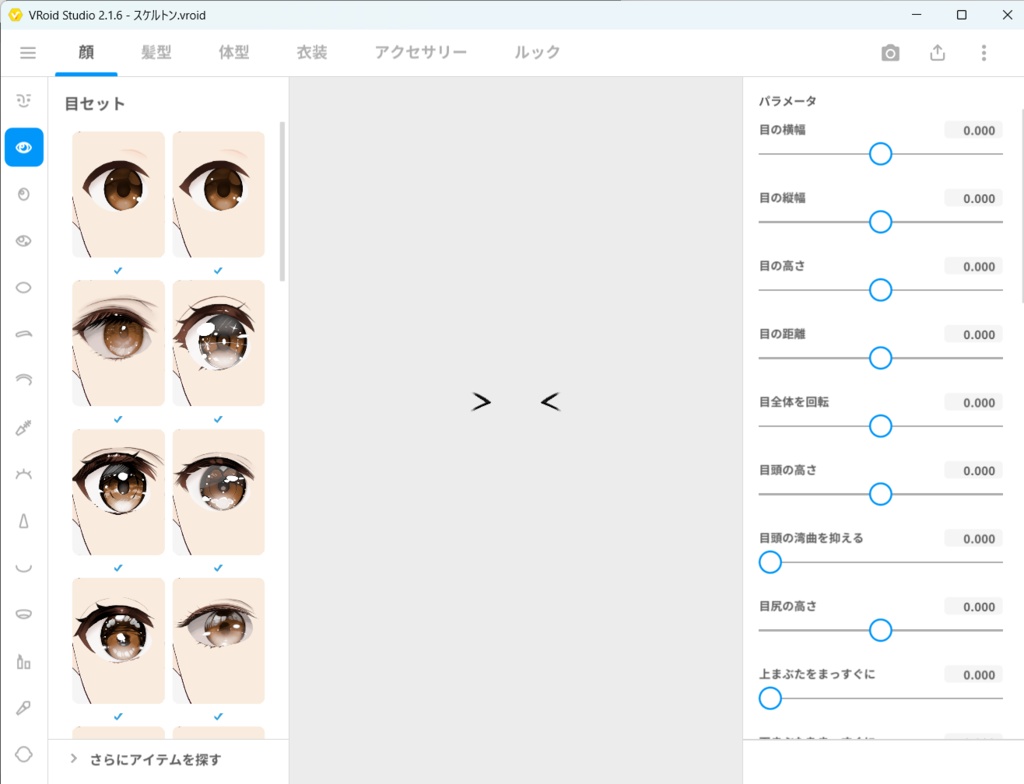
Task: Open the Eye White oval icon
Action: tap(24, 287)
